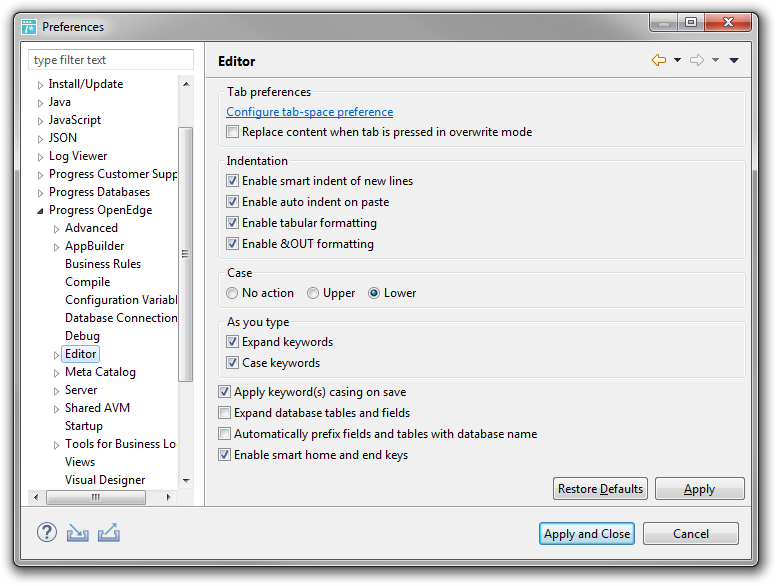Click the export preferences icon
This screenshot has width=777, height=586.
109,533
